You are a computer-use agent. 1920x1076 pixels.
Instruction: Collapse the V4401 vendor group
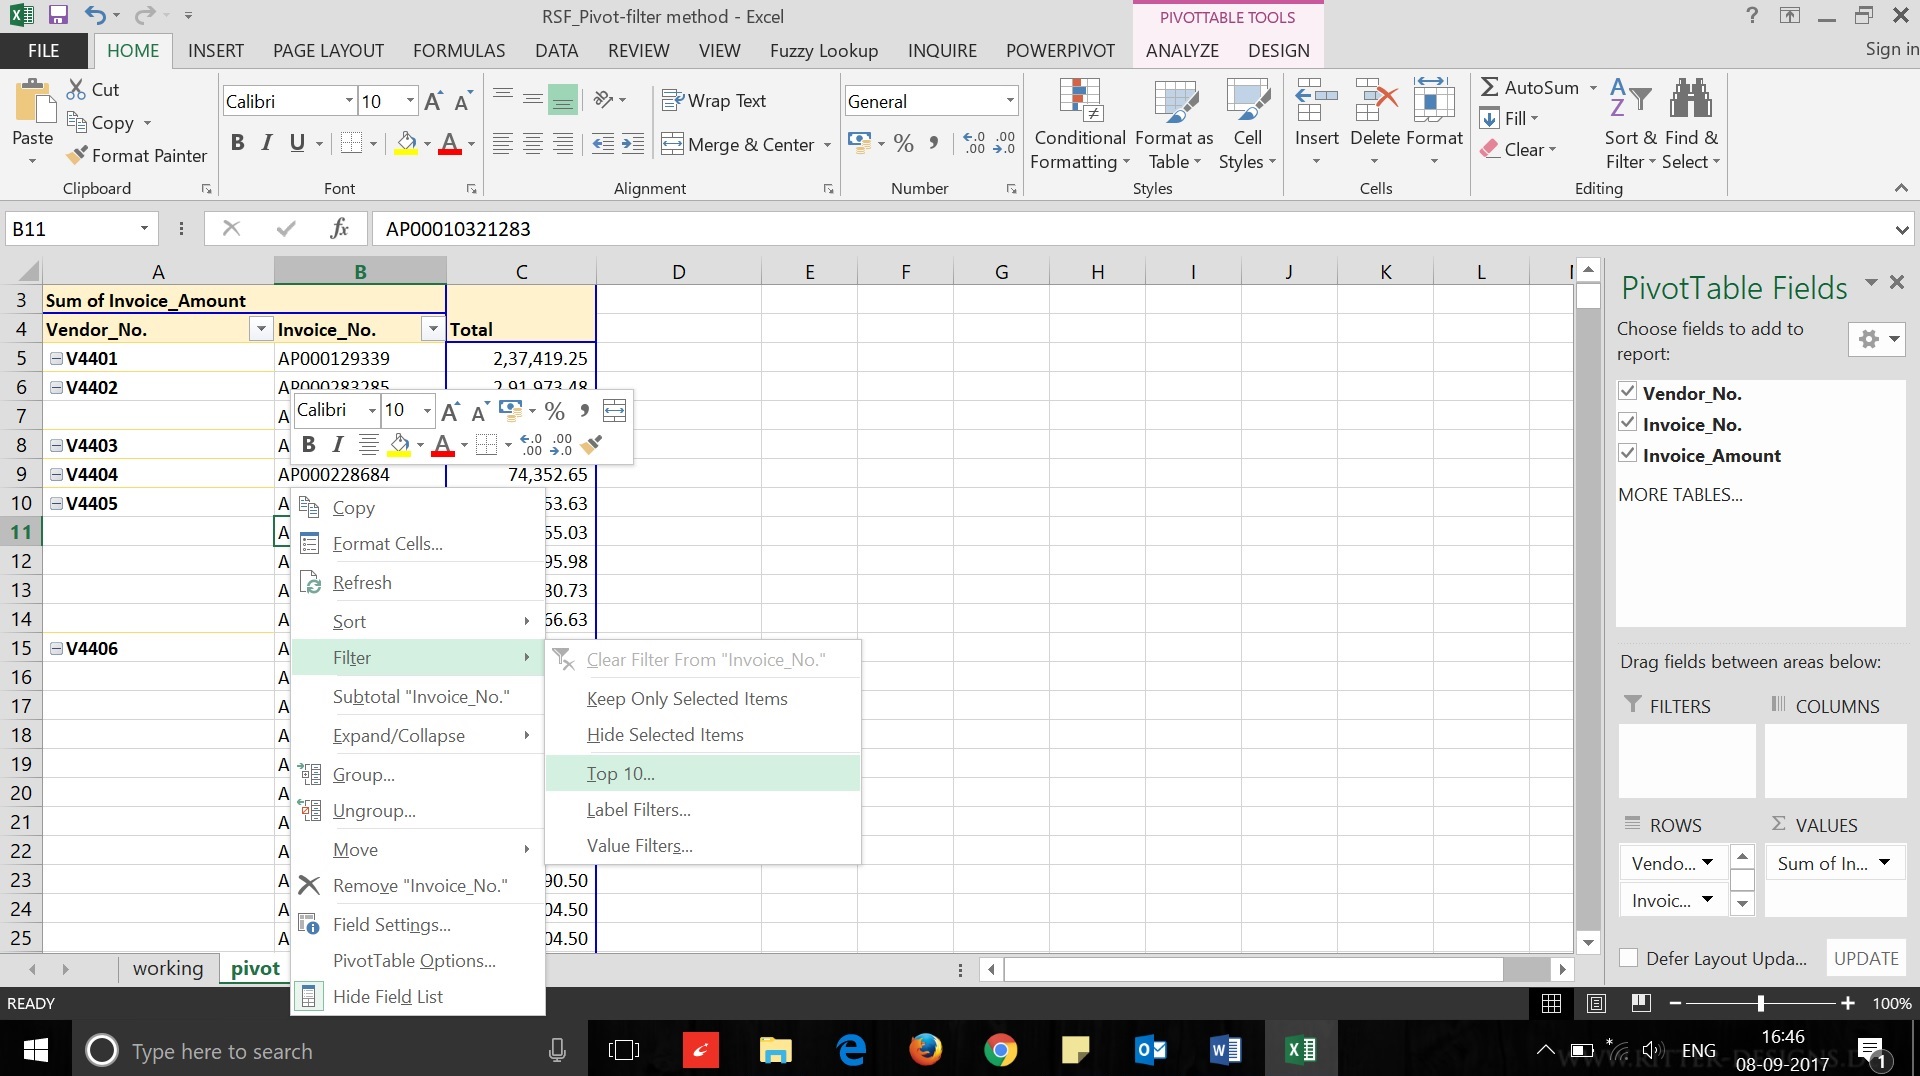(x=57, y=359)
